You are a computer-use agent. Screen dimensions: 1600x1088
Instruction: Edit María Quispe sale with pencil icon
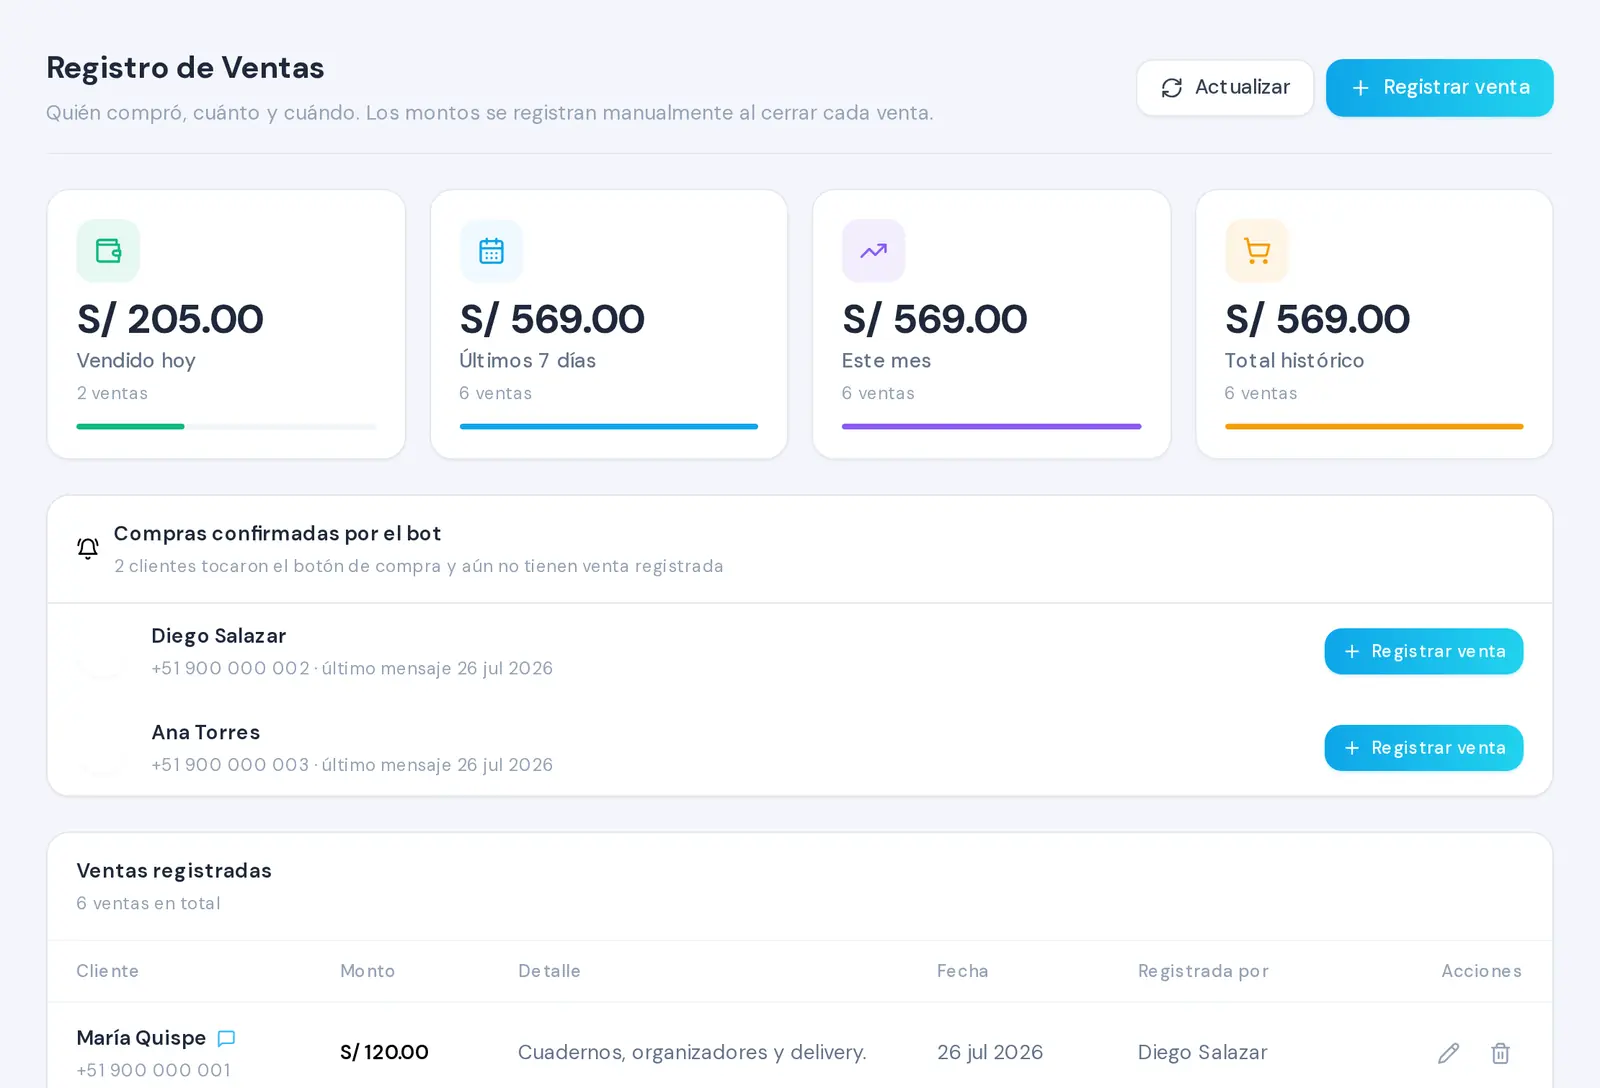coord(1448,1053)
